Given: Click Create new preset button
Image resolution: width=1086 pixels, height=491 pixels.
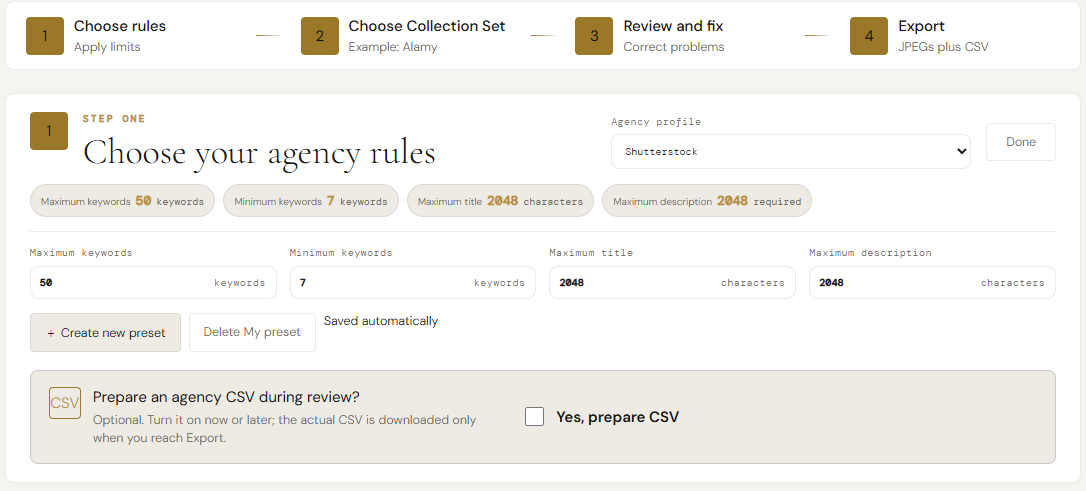Looking at the screenshot, I should pyautogui.click(x=105, y=332).
